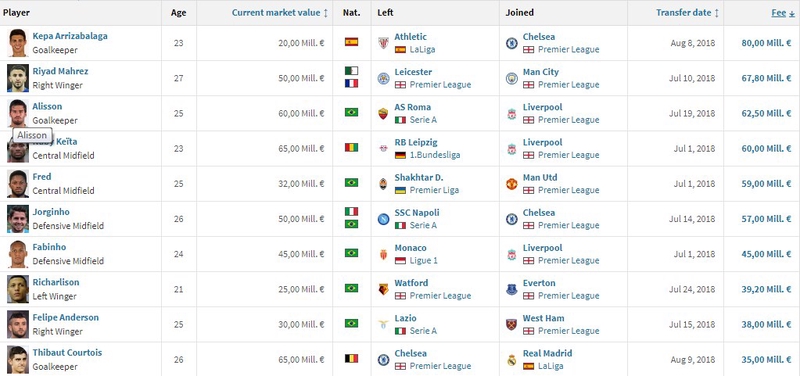Open Kepa Arrizabalaga player profile link
800x376 pixels.
[70, 36]
